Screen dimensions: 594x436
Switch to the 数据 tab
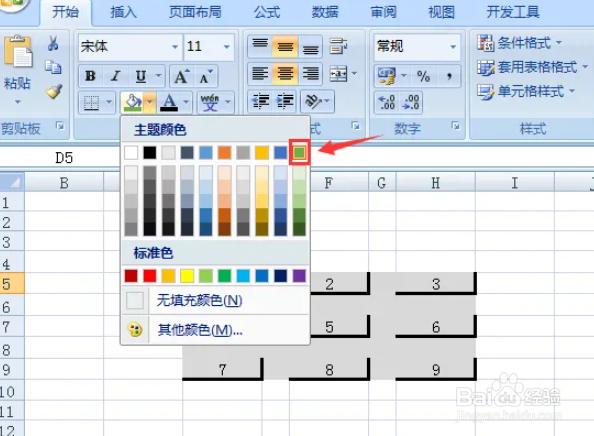pos(325,12)
